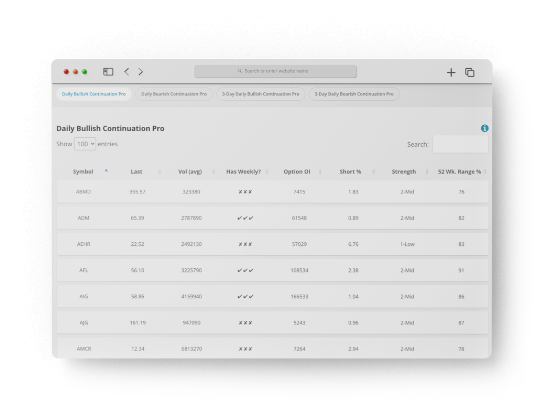This screenshot has height=402, width=534.
Task: Click the blue info icon
Action: (484, 128)
